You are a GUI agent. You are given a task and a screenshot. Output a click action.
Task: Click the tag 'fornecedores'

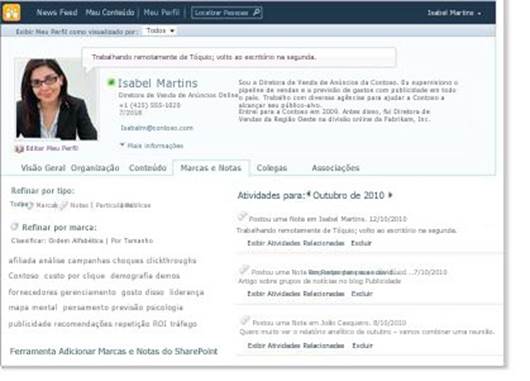pyautogui.click(x=33, y=292)
